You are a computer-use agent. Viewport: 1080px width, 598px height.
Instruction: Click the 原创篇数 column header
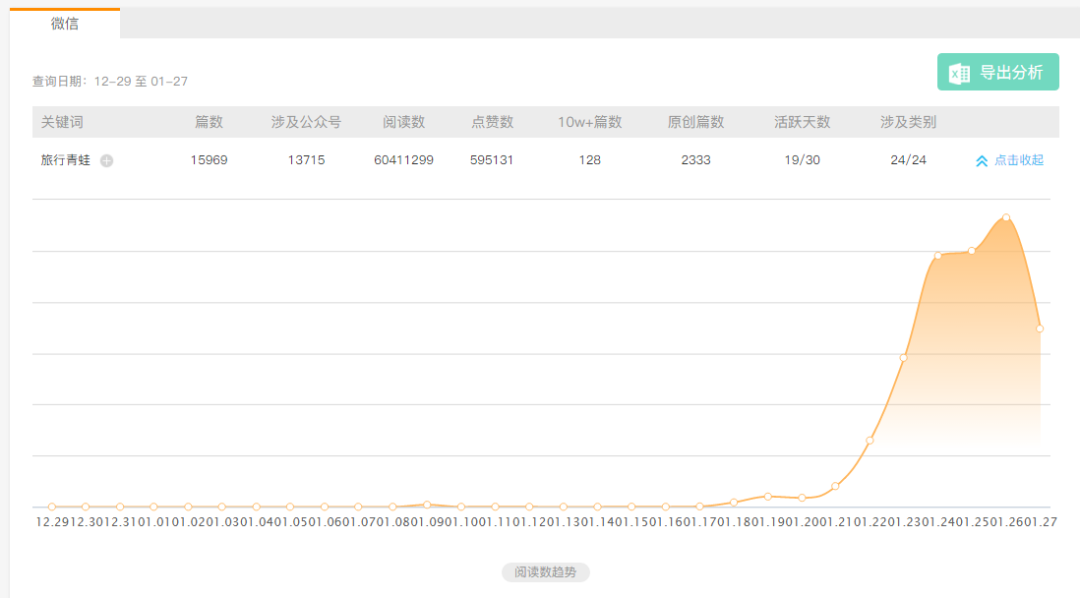coord(696,122)
